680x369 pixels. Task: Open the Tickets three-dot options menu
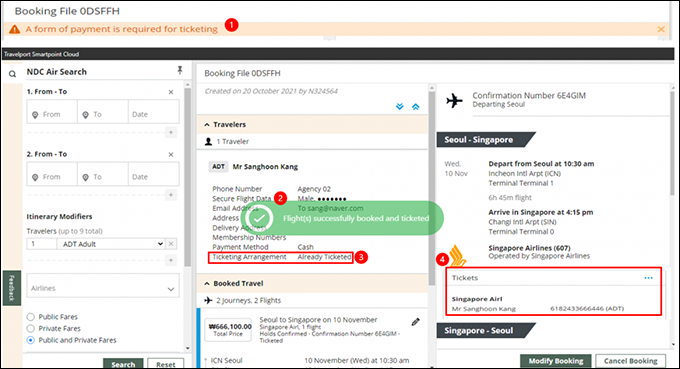[x=648, y=278]
